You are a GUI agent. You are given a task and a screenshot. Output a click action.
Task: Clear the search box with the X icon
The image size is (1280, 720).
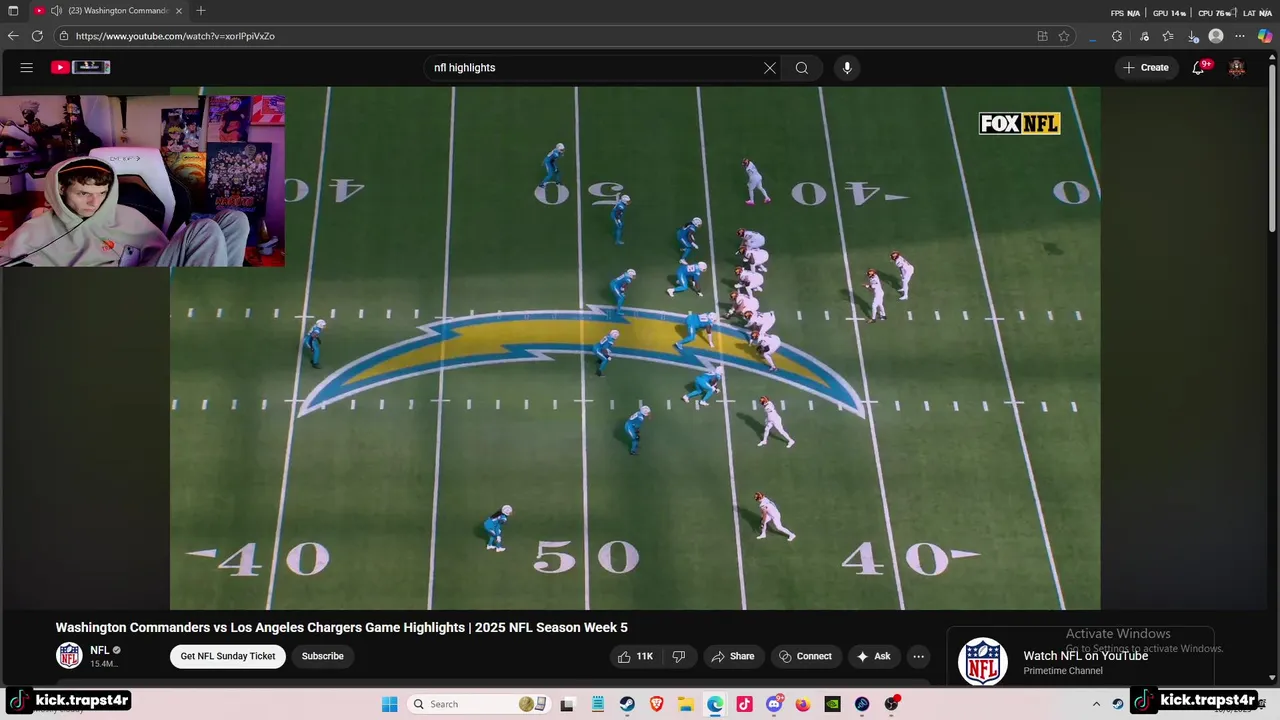[x=770, y=68]
